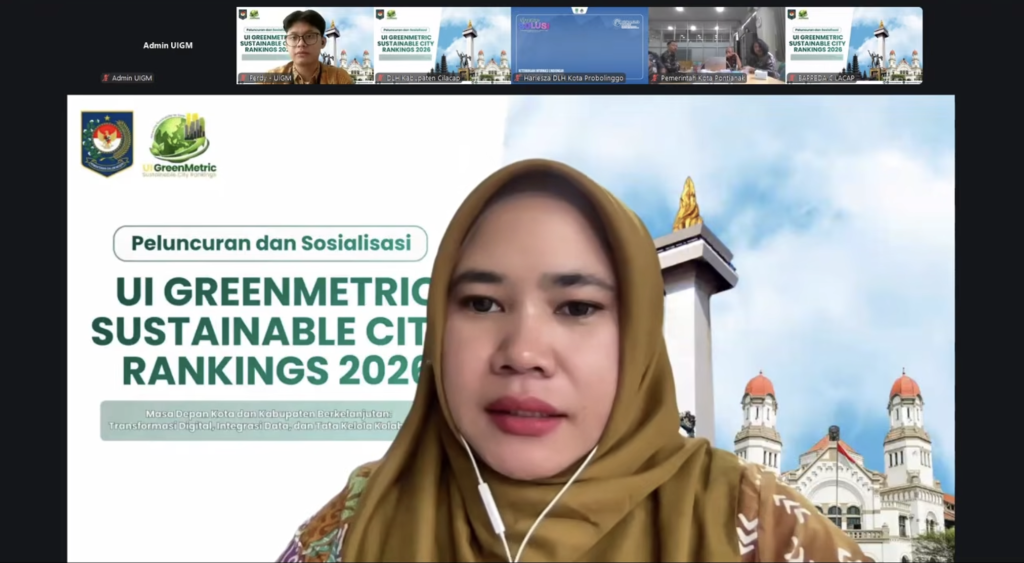Select the DLH Kabupaten Cilacap participant thumbnail
Image resolution: width=1024 pixels, height=563 pixels.
coord(442,46)
